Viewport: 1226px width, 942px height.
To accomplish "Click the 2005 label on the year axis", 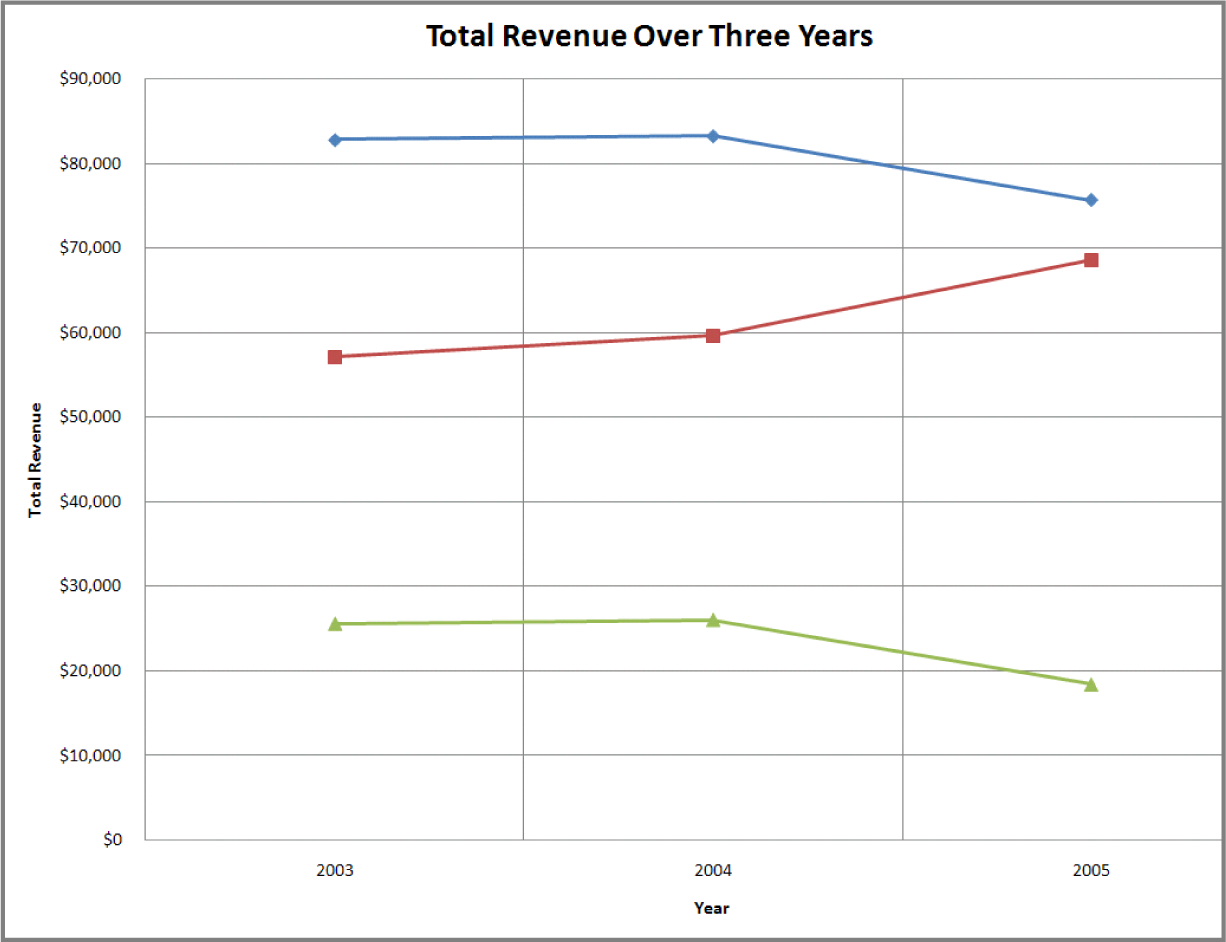I will click(1091, 870).
